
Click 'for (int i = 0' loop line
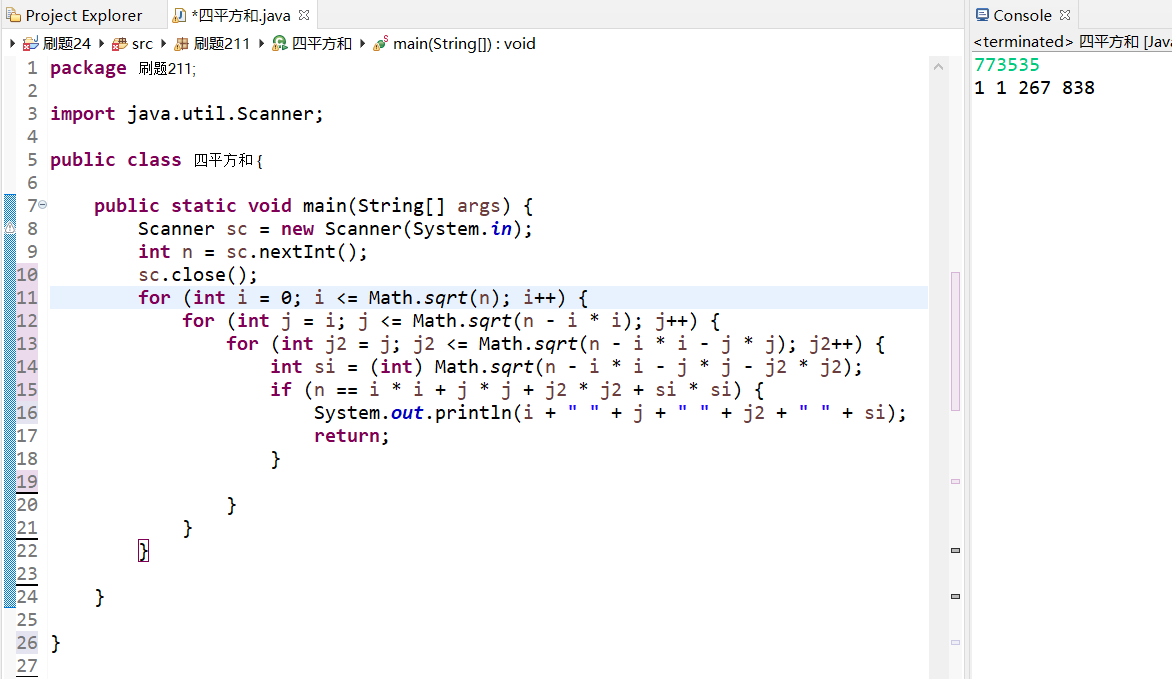point(363,298)
